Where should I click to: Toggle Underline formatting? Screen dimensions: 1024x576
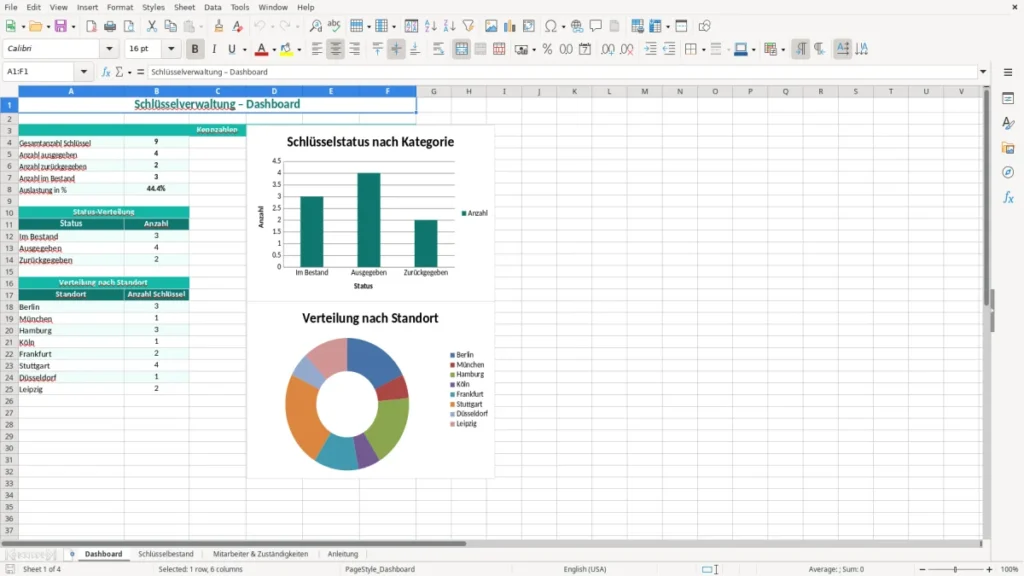(232, 49)
